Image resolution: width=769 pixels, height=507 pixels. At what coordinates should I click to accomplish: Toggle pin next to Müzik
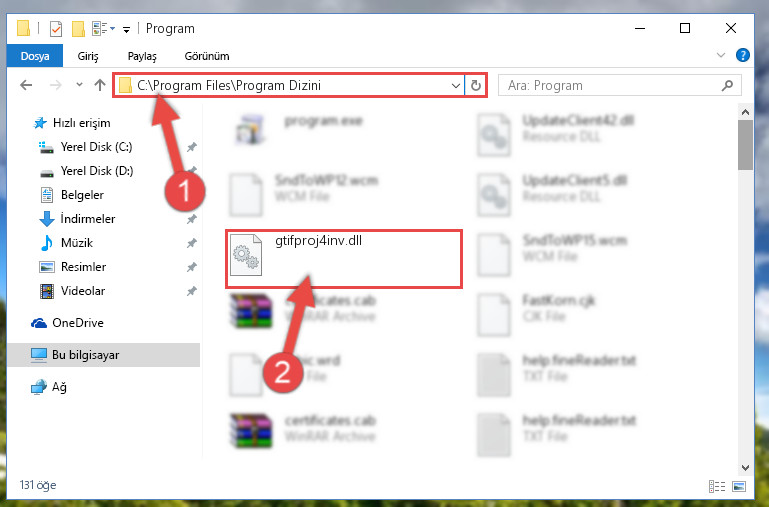[x=192, y=243]
